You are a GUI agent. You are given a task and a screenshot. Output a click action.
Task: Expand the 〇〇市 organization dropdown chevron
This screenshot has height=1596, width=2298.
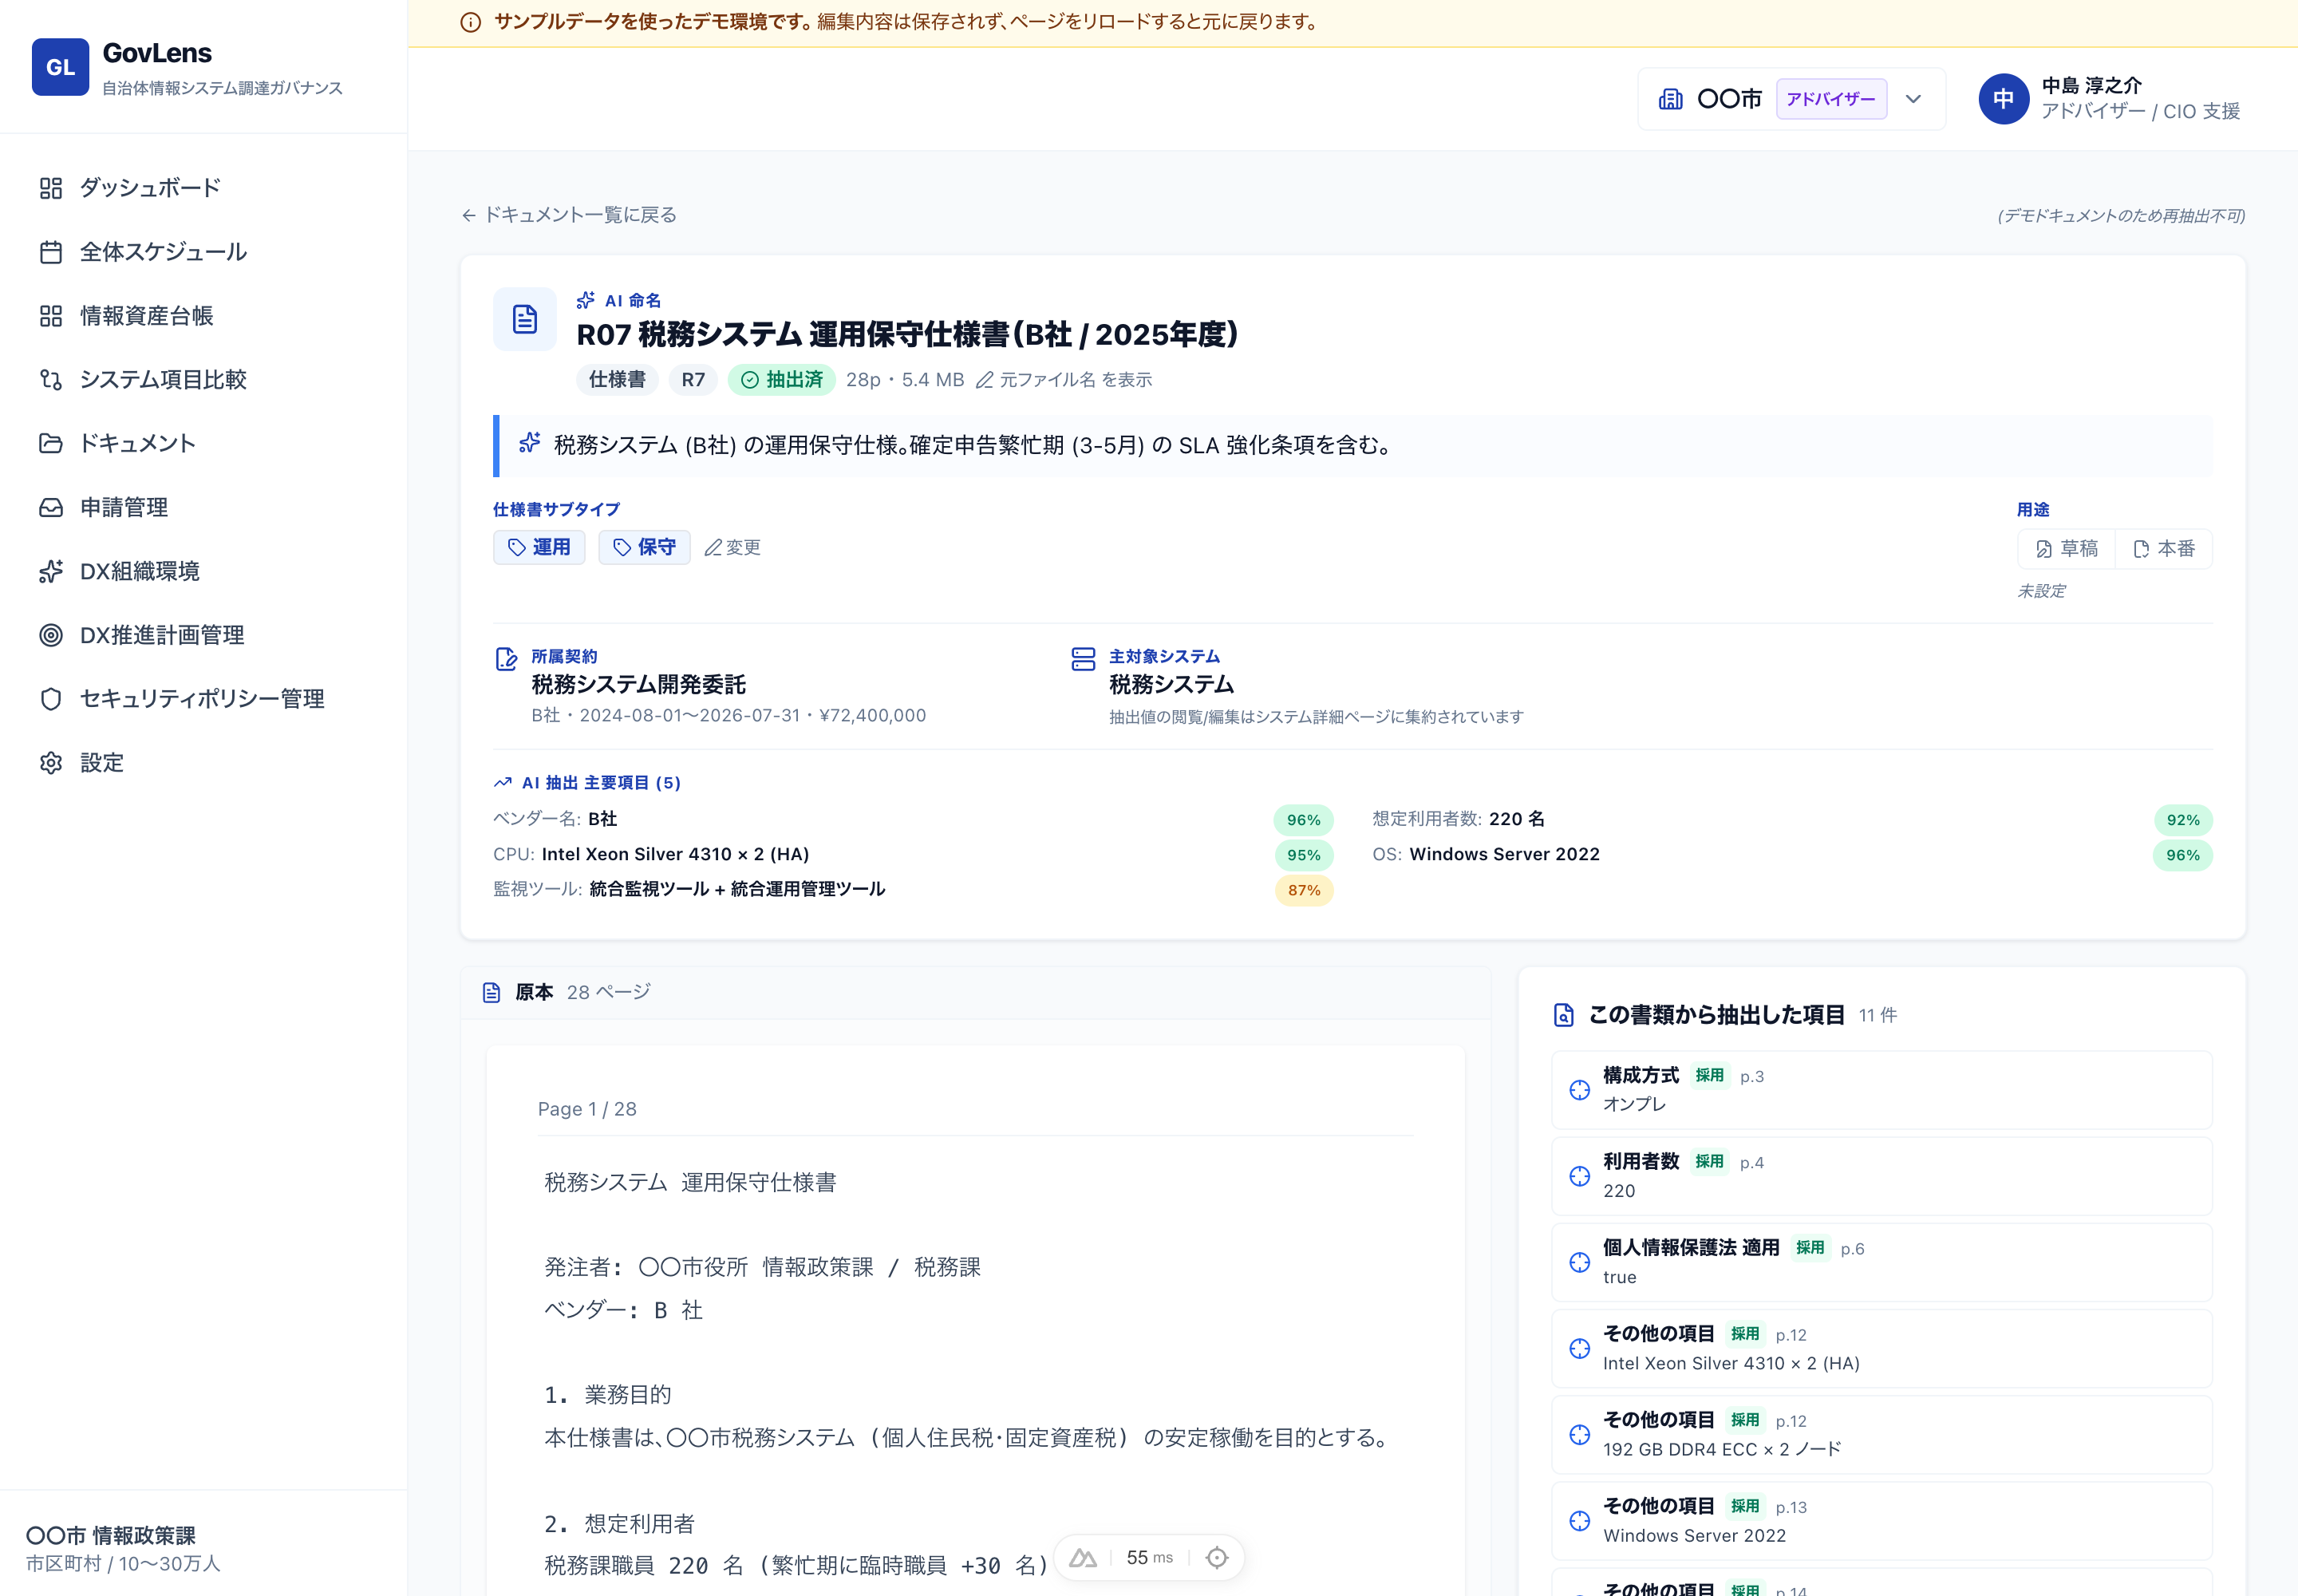coord(1913,99)
